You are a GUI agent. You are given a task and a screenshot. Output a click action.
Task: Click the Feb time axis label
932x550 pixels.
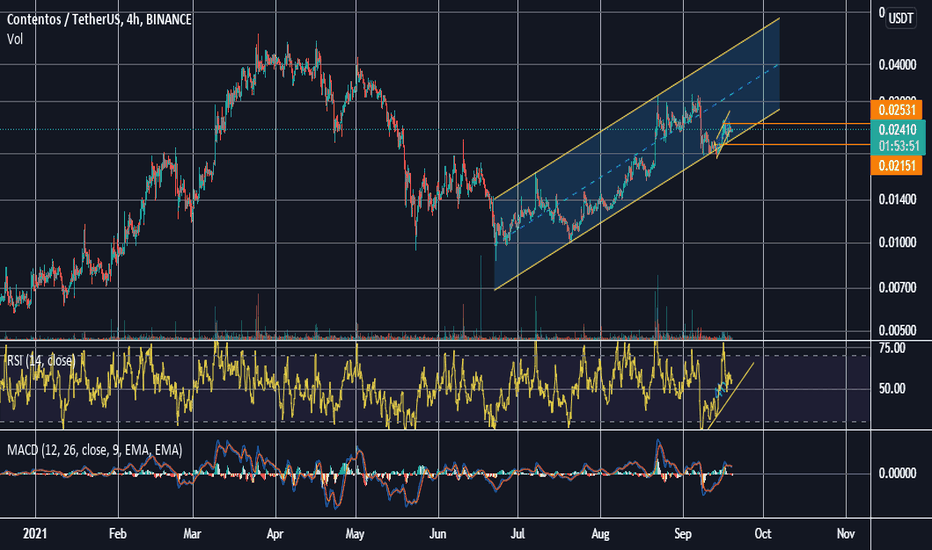pos(118,533)
